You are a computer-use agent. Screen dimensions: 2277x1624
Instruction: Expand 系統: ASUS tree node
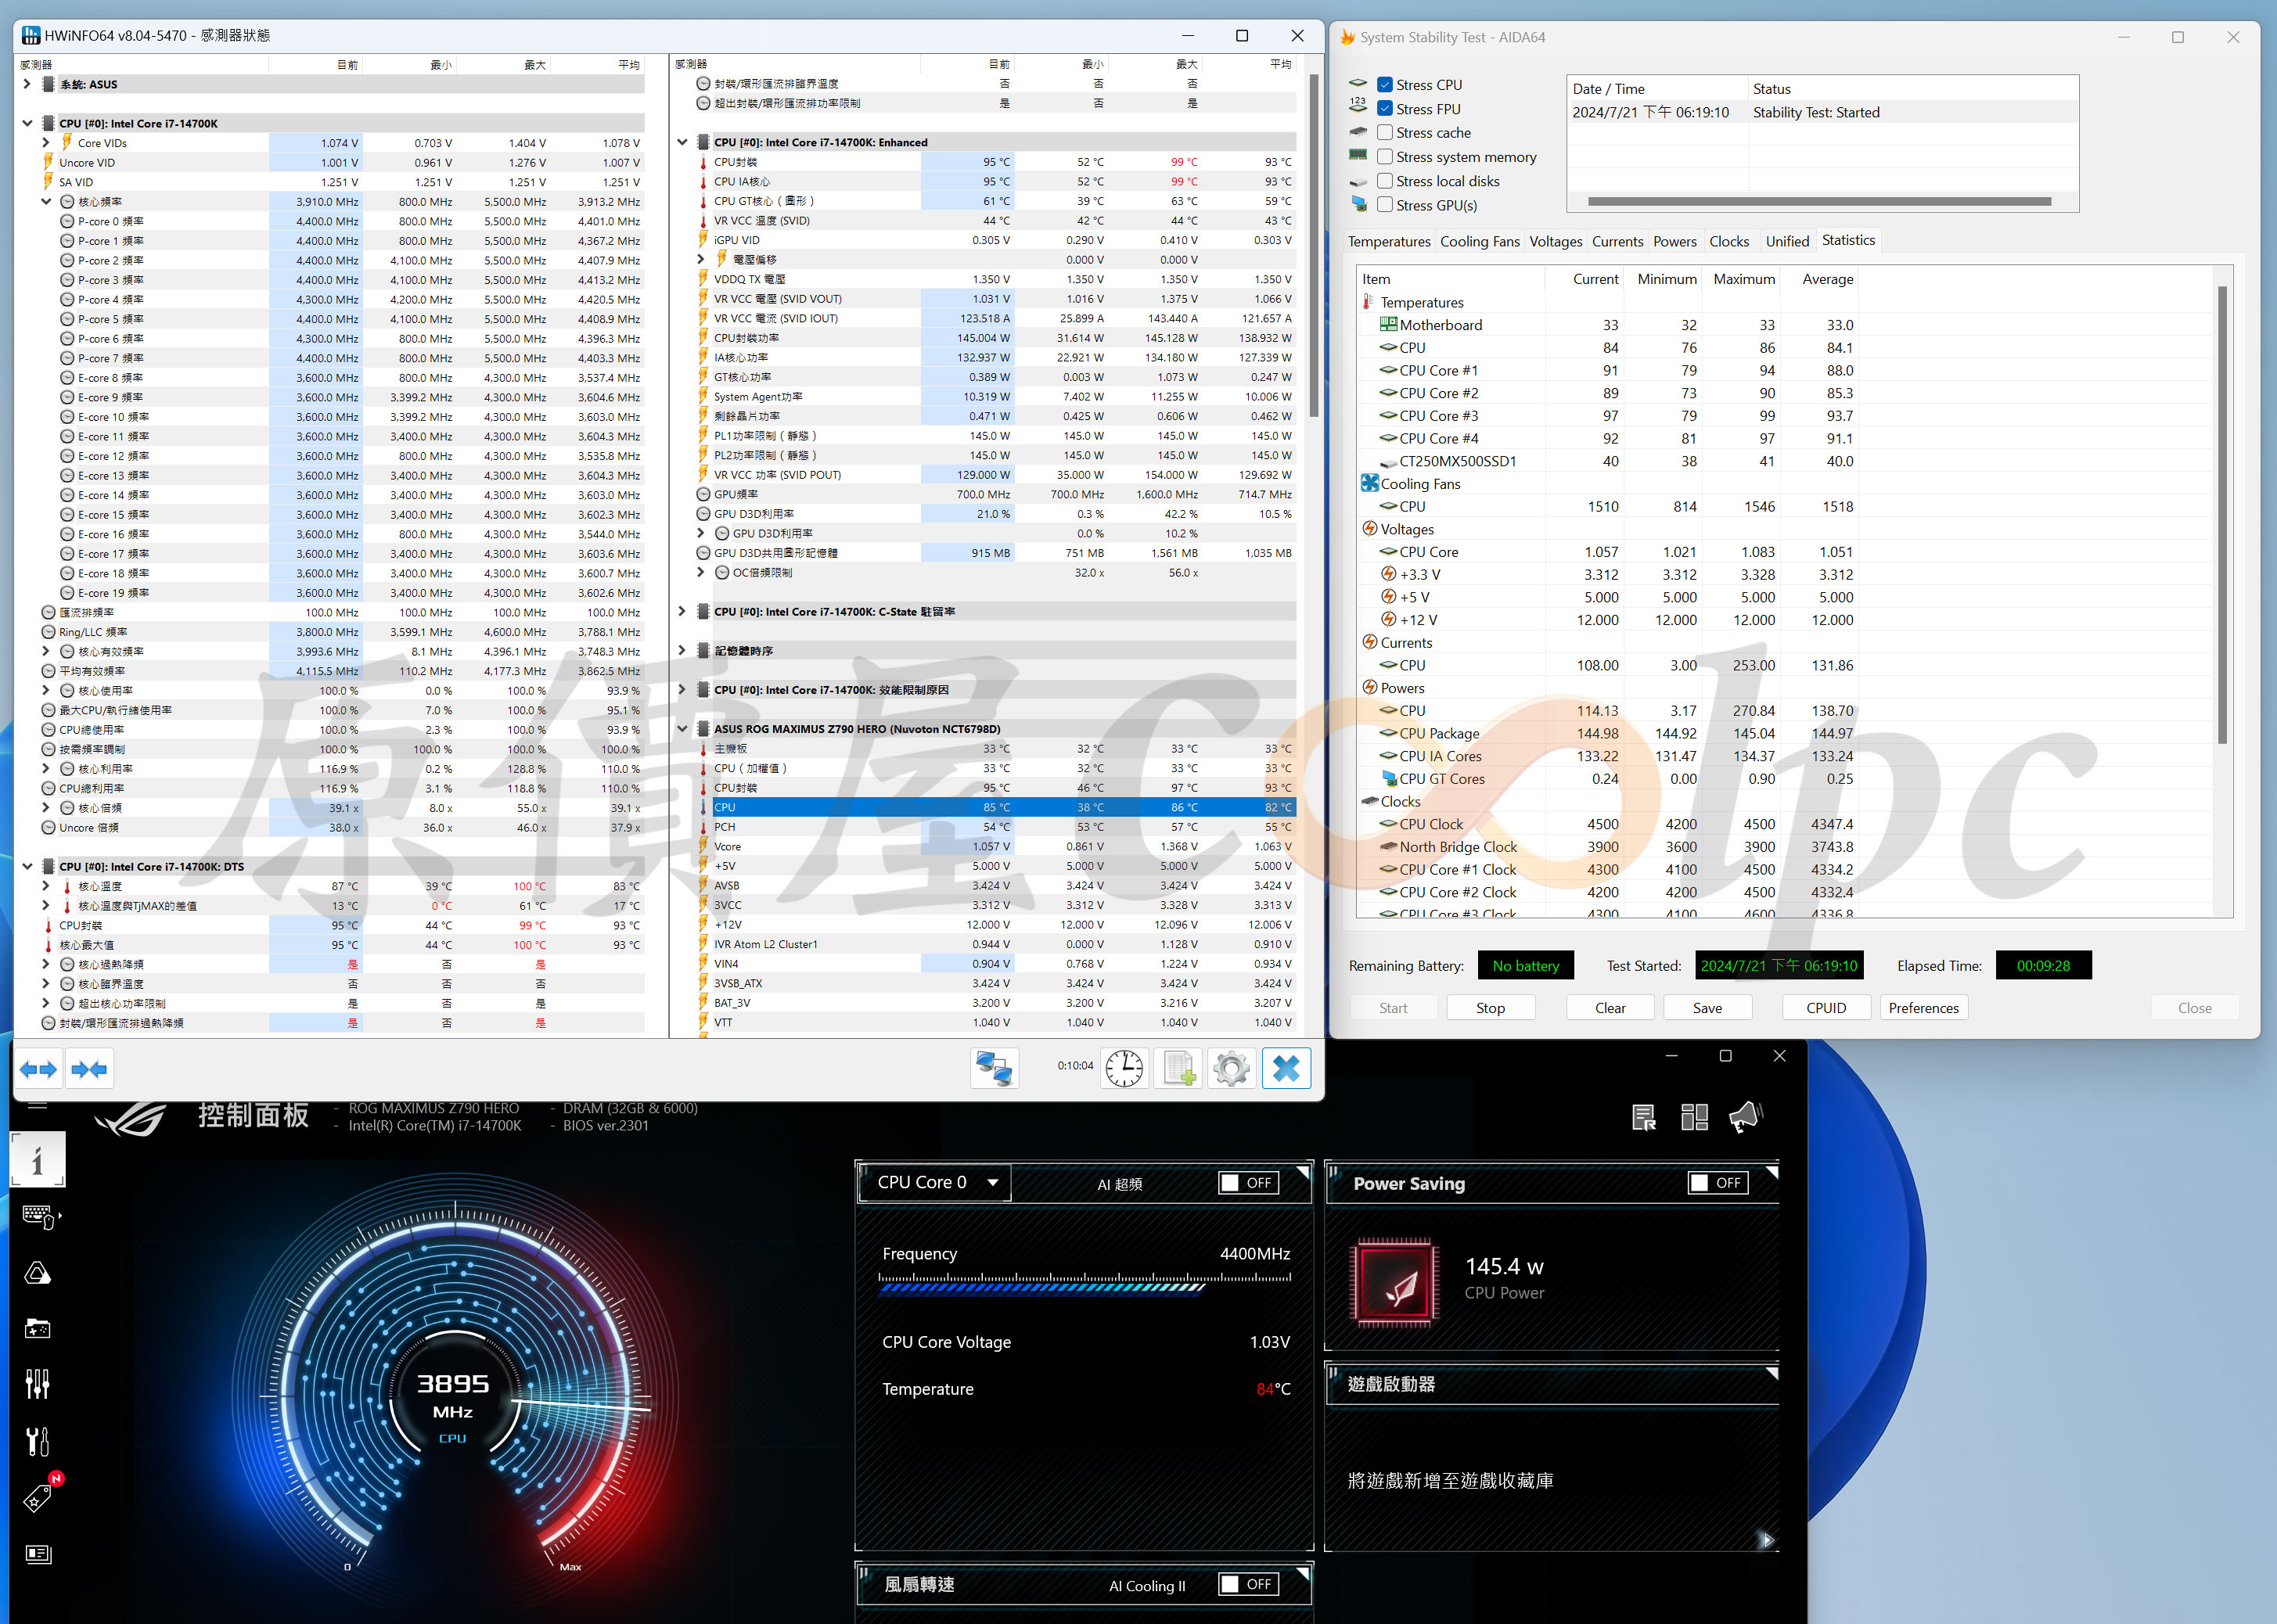click(x=28, y=84)
